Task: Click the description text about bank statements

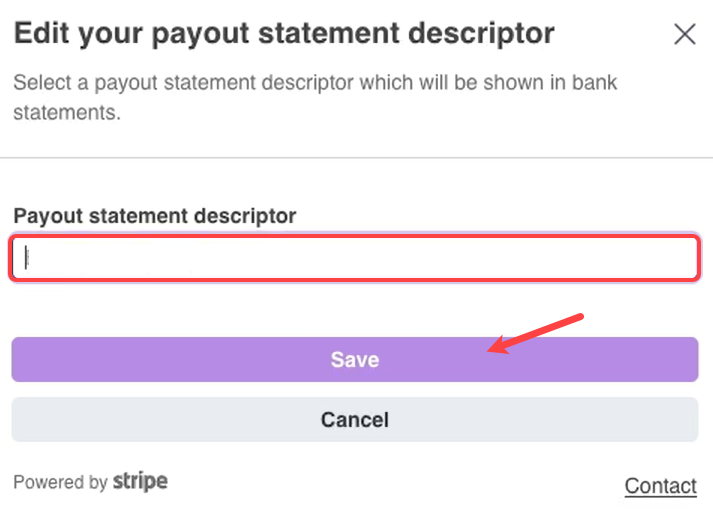Action: click(315, 97)
